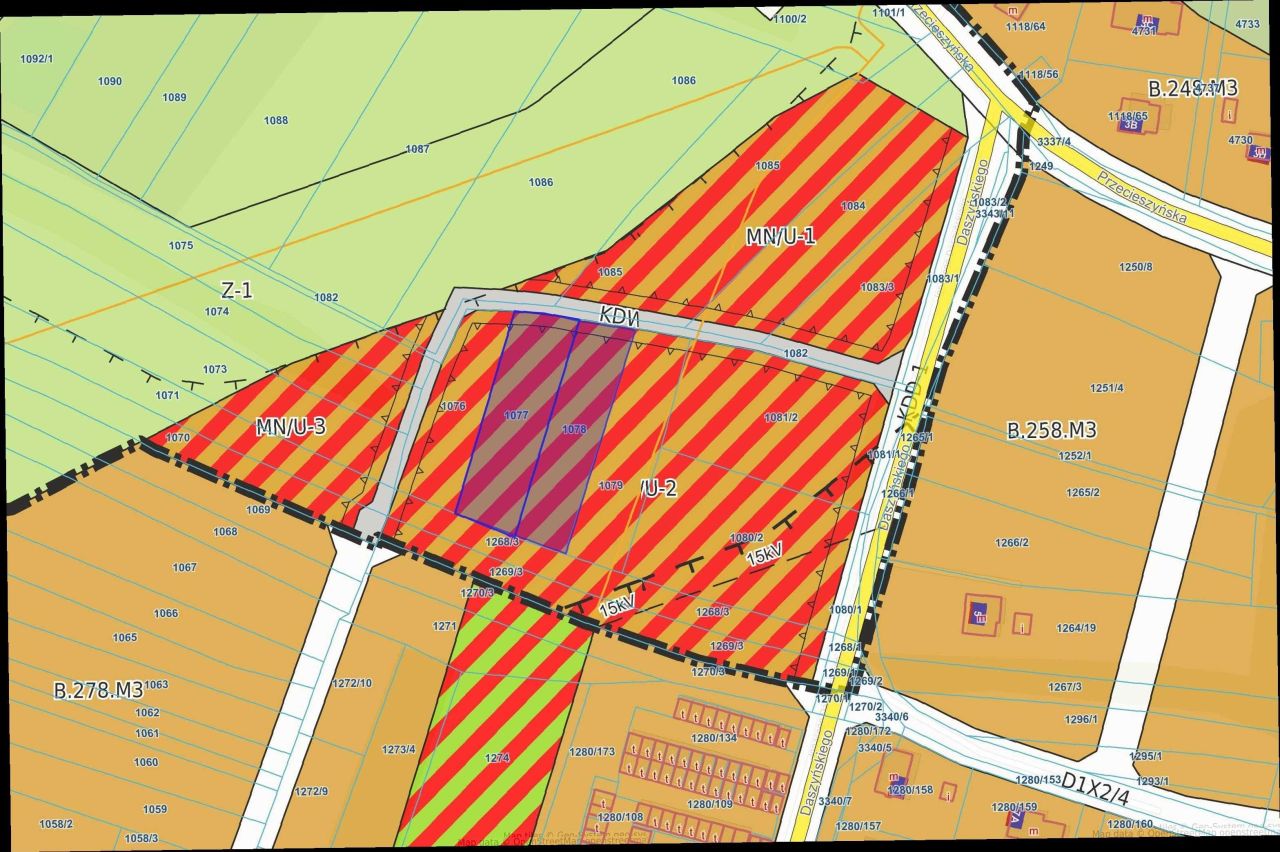This screenshot has height=852, width=1280.
Task: Click parcel 1080/2
Action: coord(747,538)
